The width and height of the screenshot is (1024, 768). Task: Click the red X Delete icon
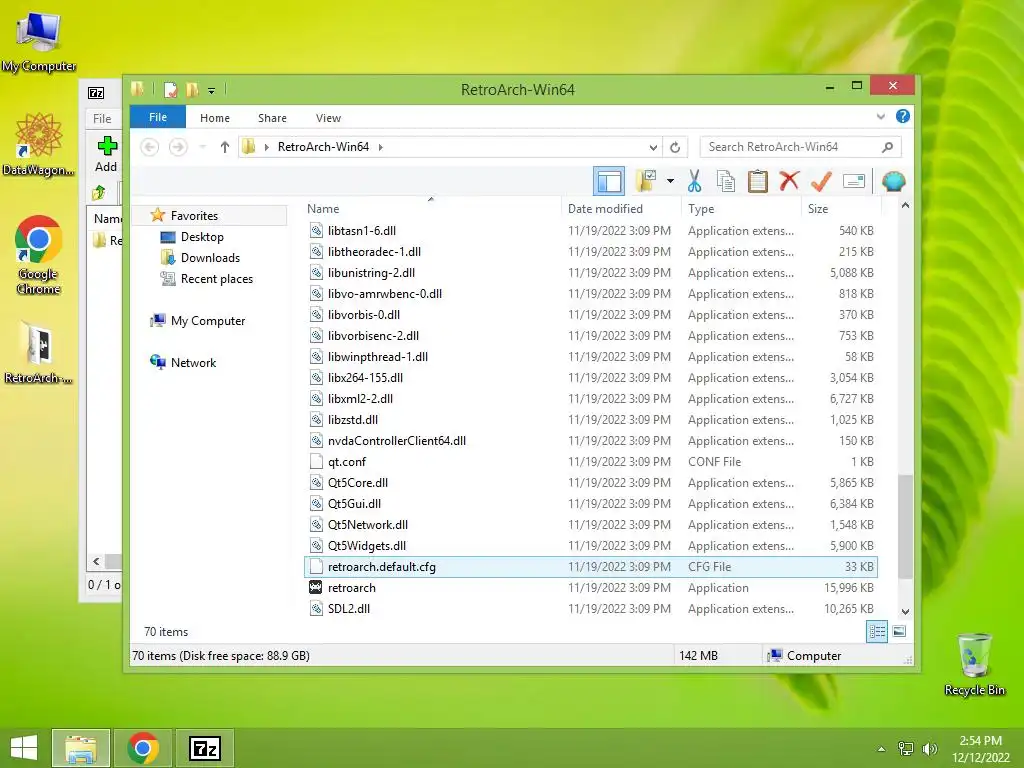(789, 180)
